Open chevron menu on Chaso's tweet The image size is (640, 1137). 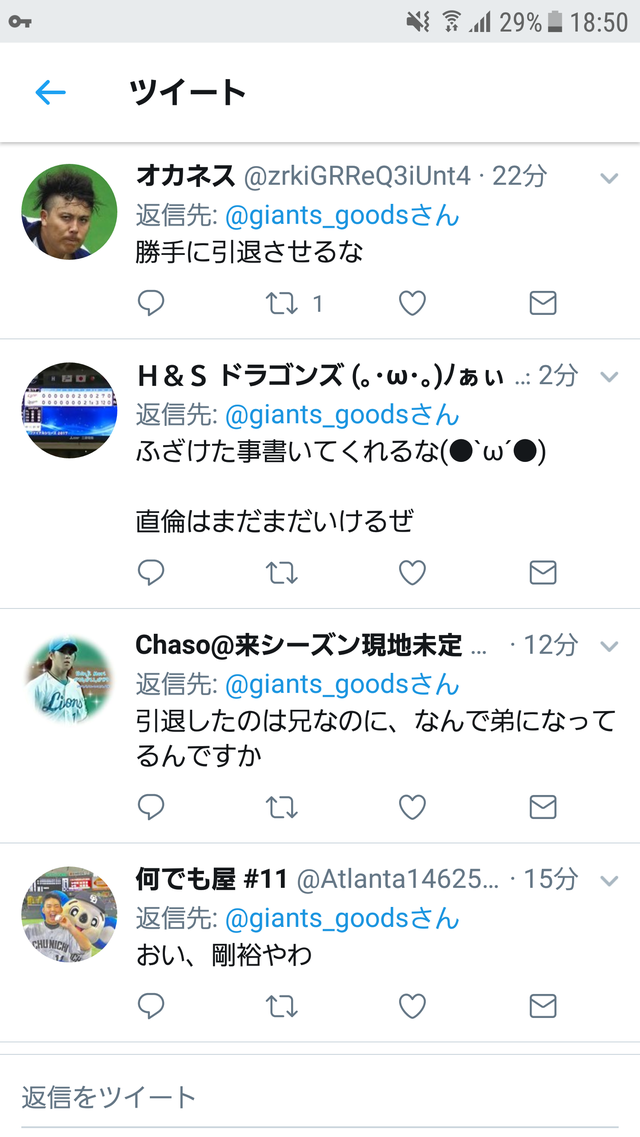[x=610, y=645]
